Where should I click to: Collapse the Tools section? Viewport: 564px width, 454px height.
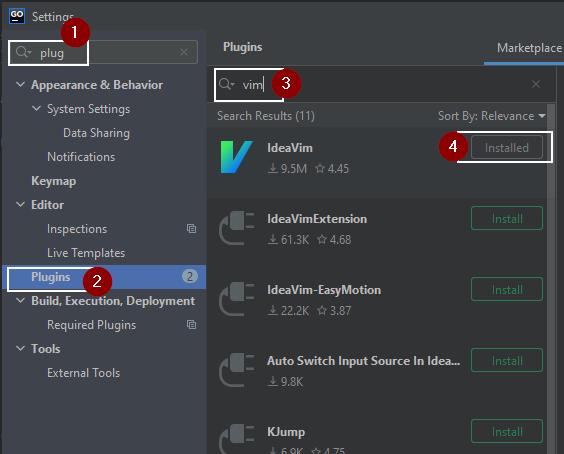click(21, 349)
